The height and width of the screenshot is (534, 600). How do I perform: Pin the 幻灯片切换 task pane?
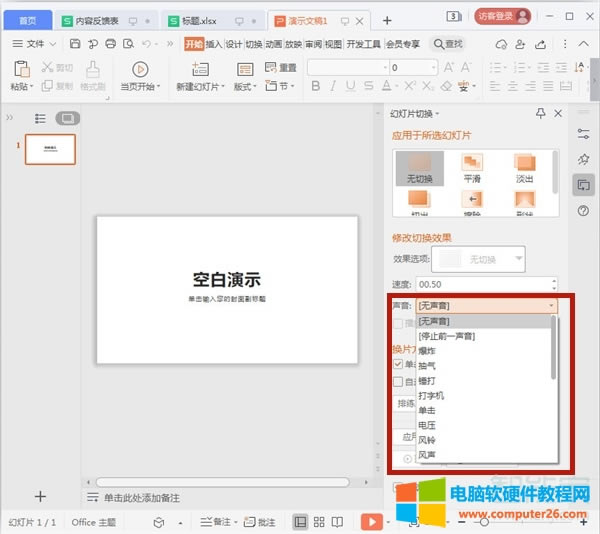click(x=541, y=114)
